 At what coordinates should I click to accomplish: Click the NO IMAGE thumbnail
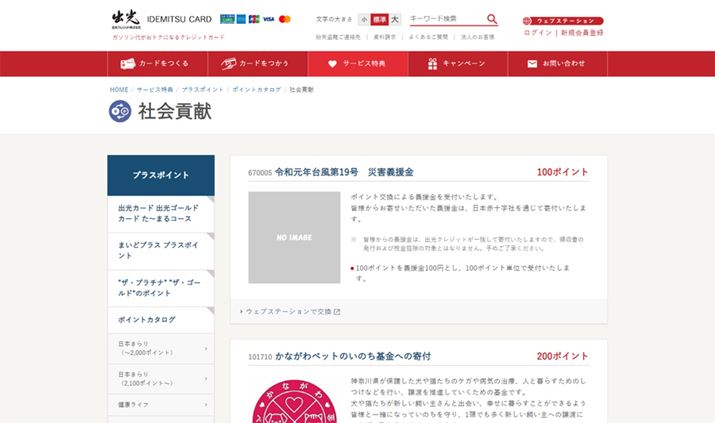tap(294, 237)
